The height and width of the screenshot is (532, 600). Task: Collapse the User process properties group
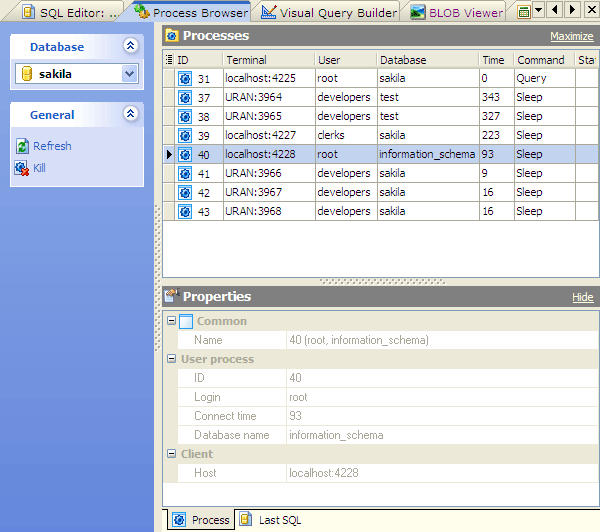coord(171,359)
